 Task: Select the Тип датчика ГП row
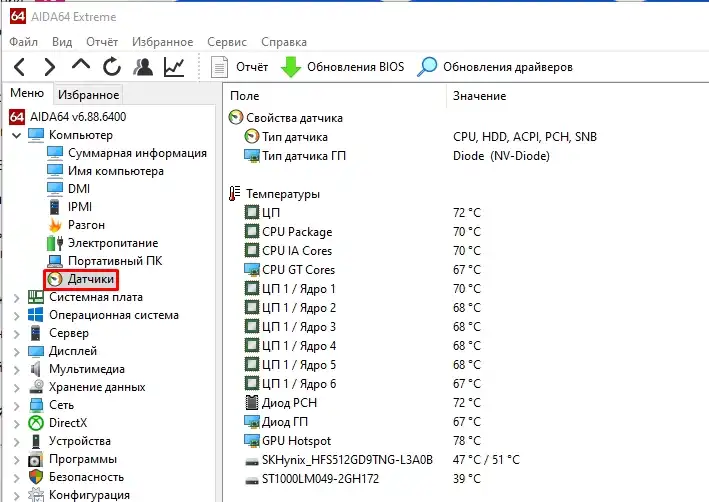[x=304, y=156]
